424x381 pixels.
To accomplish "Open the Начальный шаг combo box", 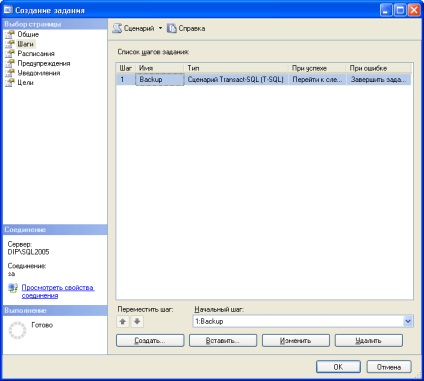I will point(303,321).
